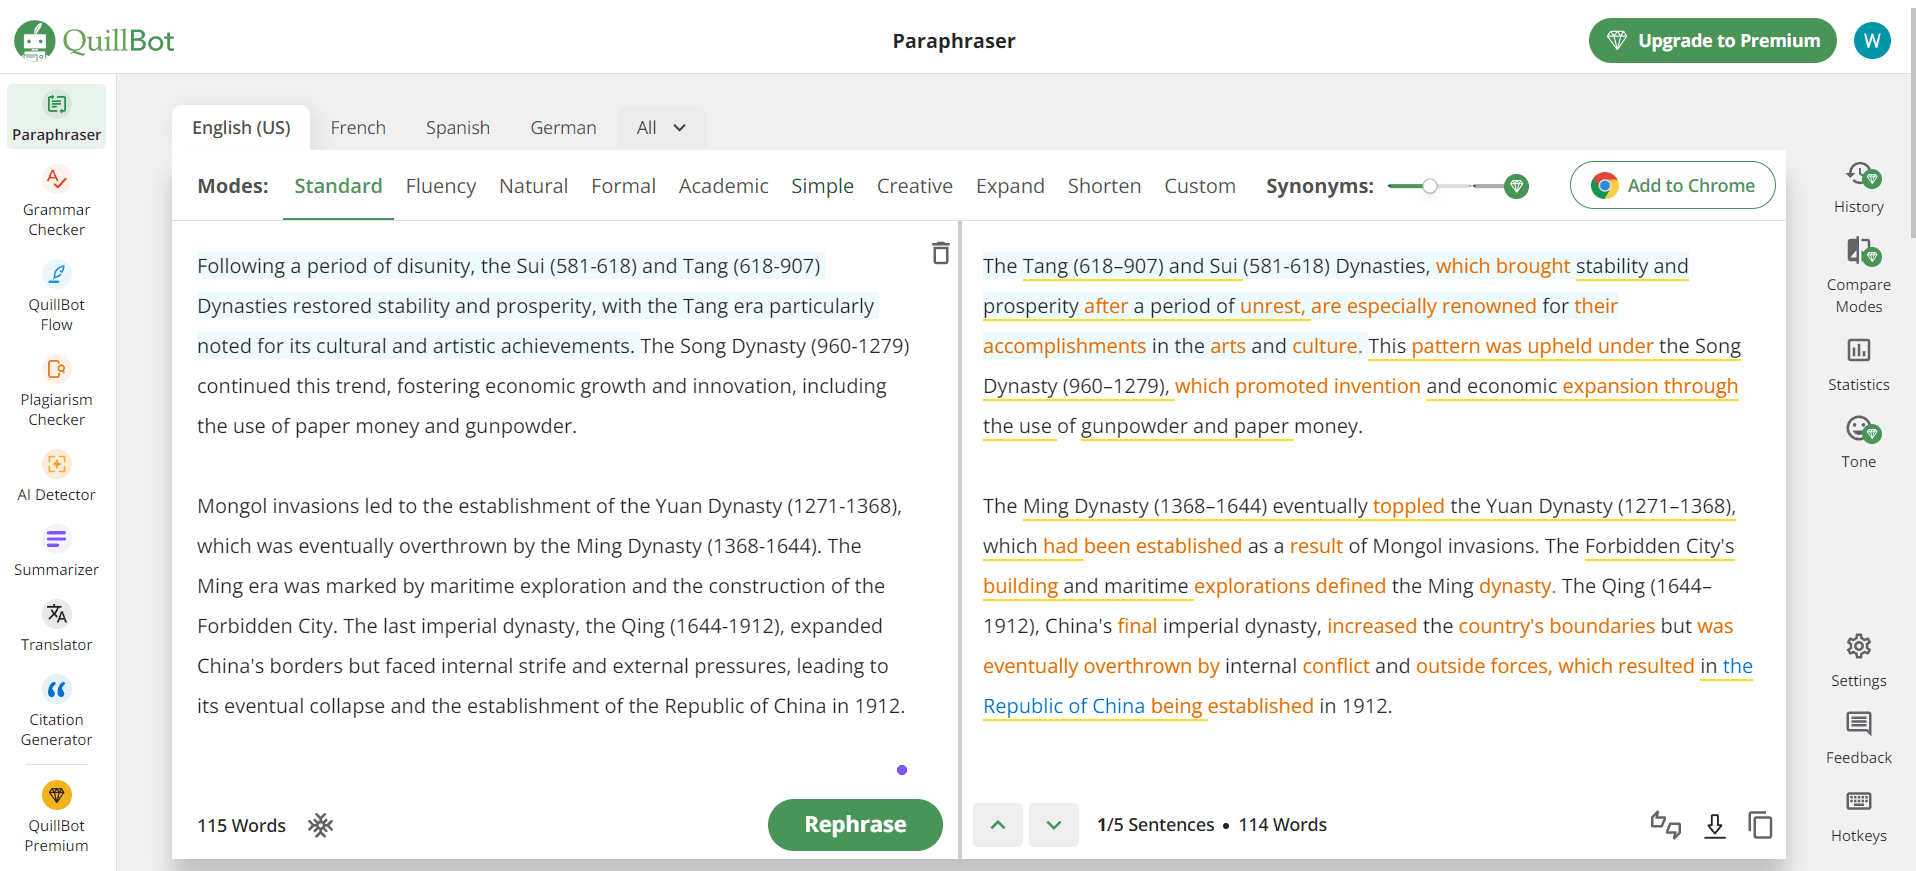Open the Statistics panel
Screen dimensions: 1916x871
(1858, 362)
